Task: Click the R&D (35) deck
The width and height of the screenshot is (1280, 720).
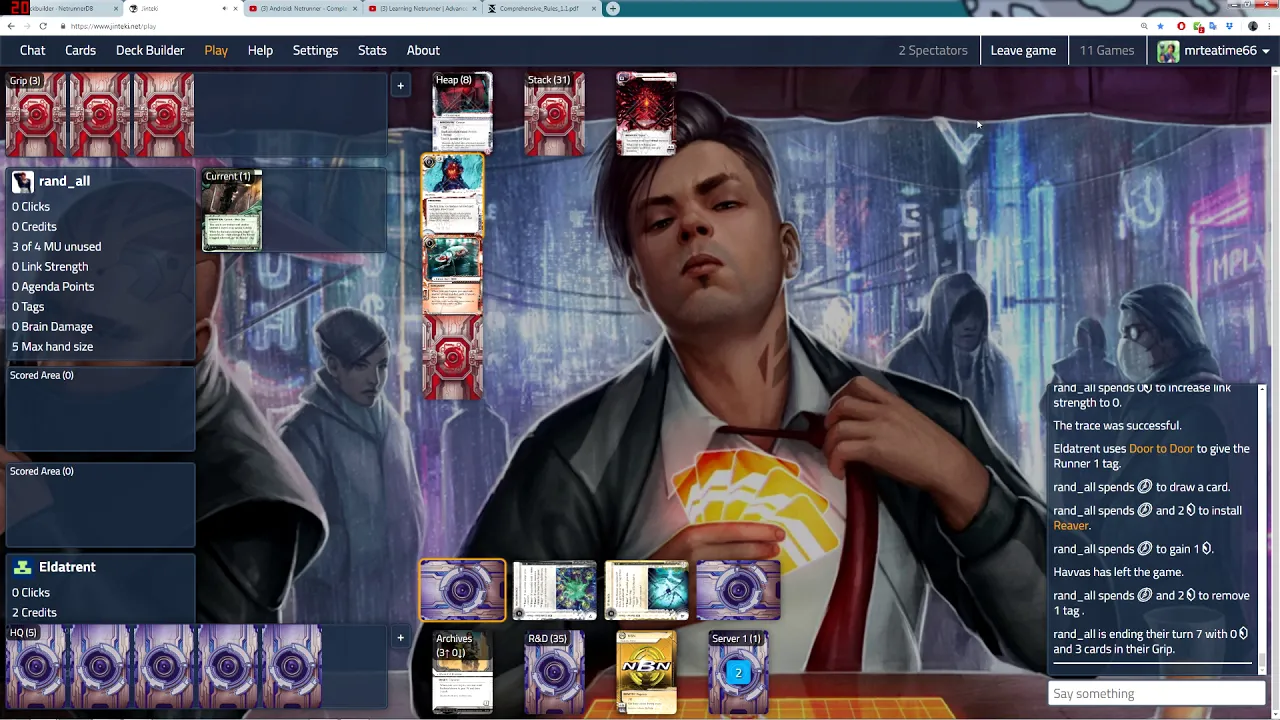Action: tap(554, 672)
